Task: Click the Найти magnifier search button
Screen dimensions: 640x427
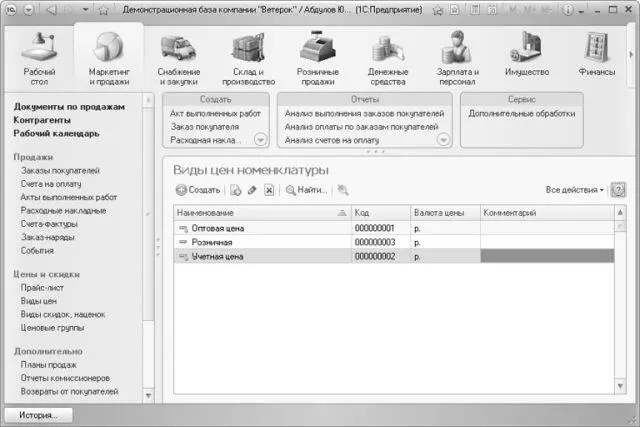Action: click(x=307, y=190)
